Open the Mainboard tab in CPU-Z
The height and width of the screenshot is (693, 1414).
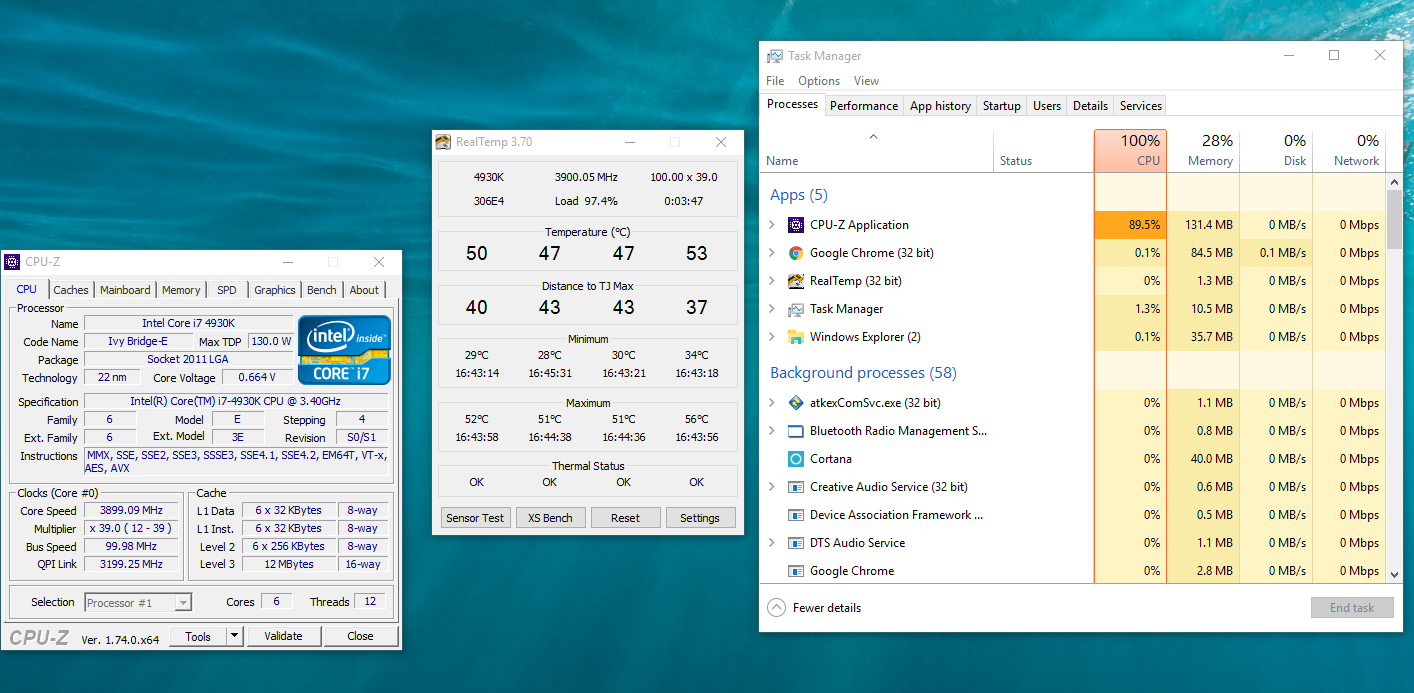click(x=125, y=290)
